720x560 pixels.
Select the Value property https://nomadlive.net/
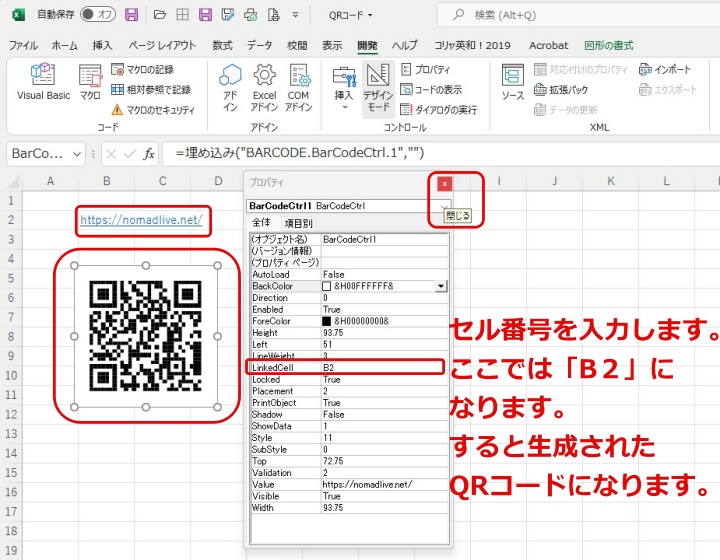(384, 485)
